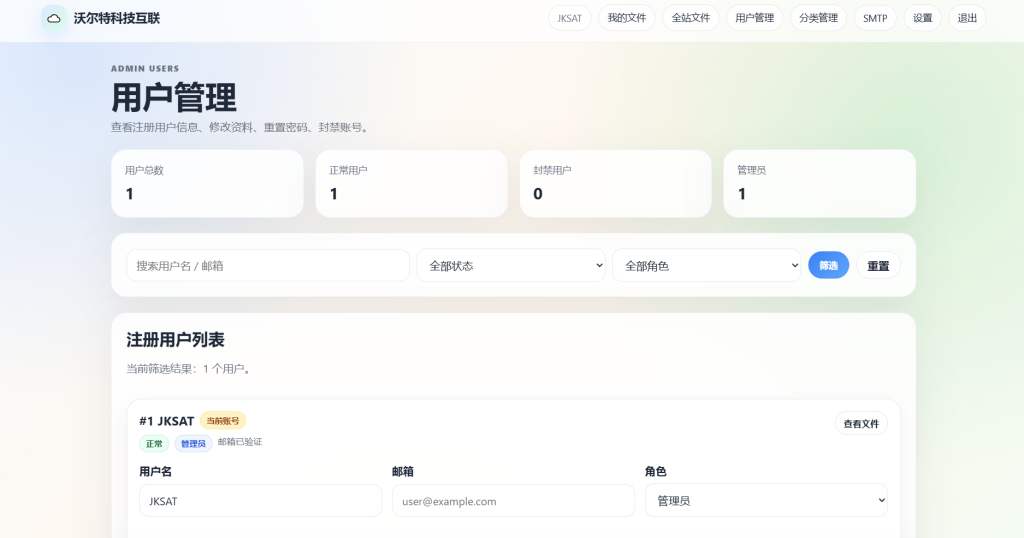Go to 我的文件 in navigation
The width and height of the screenshot is (1024, 538).
(627, 18)
